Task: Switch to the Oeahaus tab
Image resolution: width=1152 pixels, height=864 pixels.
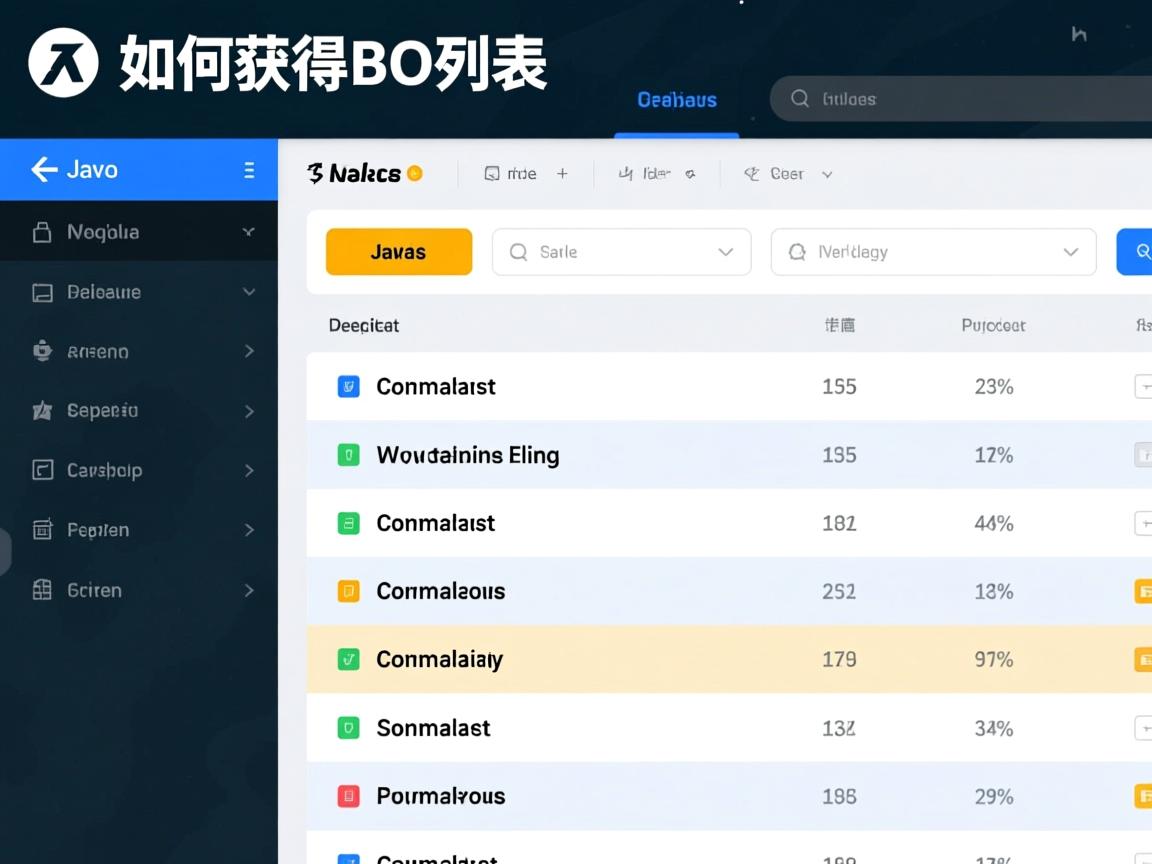Action: (x=677, y=99)
